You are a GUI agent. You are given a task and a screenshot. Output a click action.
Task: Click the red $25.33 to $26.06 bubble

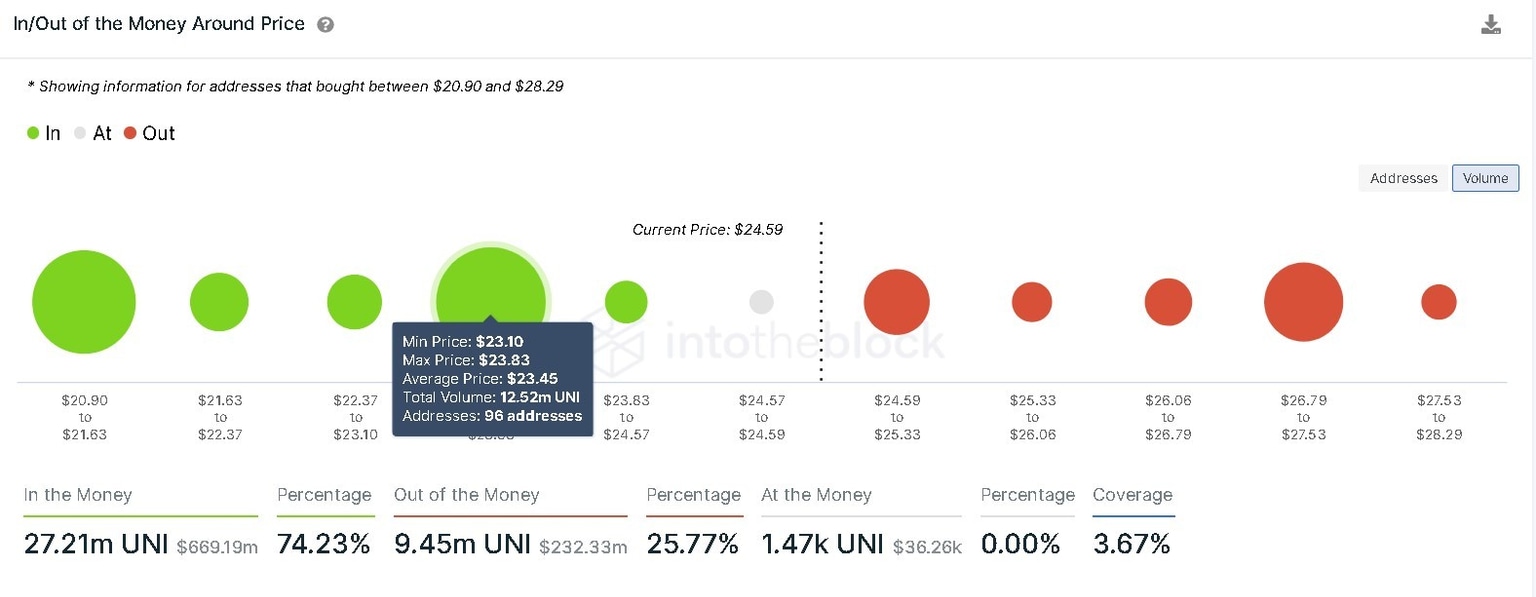point(1032,302)
